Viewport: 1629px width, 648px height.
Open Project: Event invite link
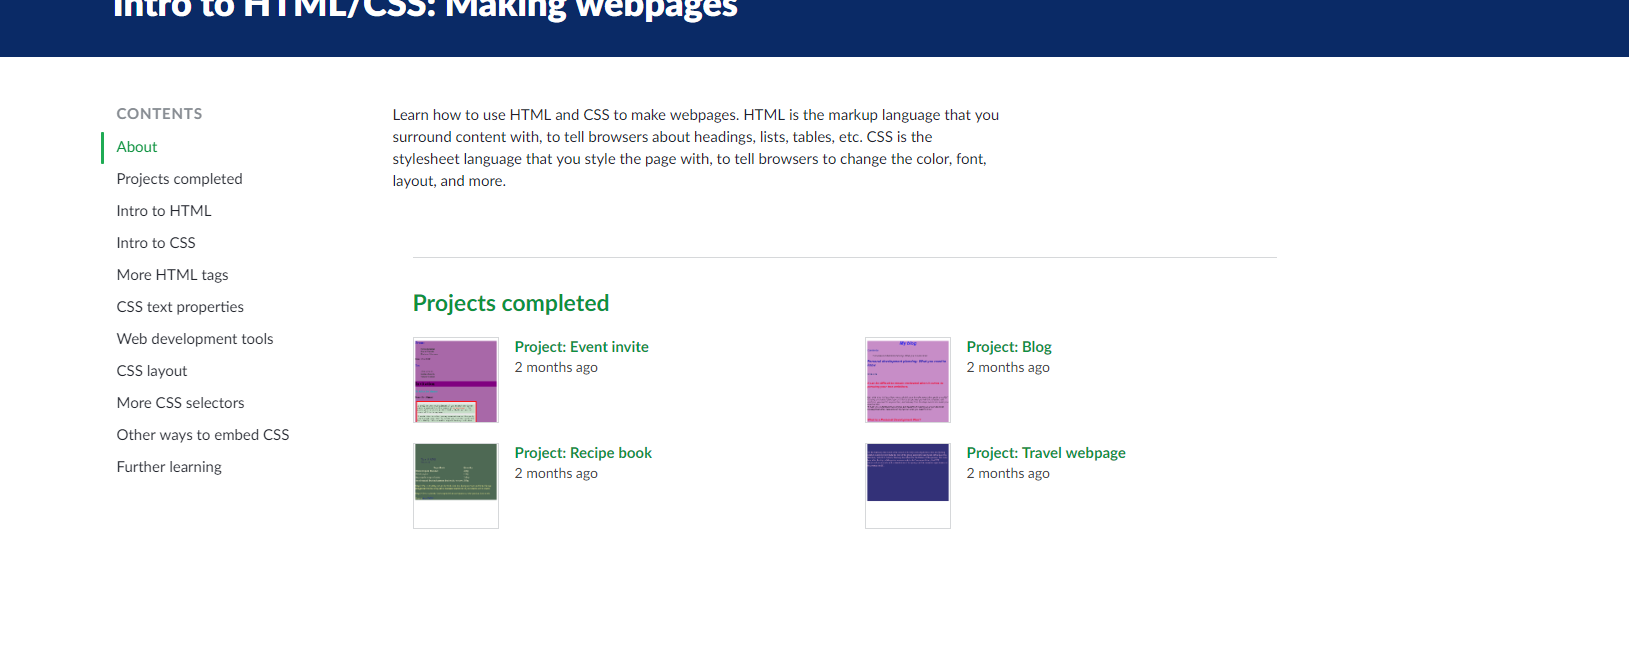[x=581, y=347]
